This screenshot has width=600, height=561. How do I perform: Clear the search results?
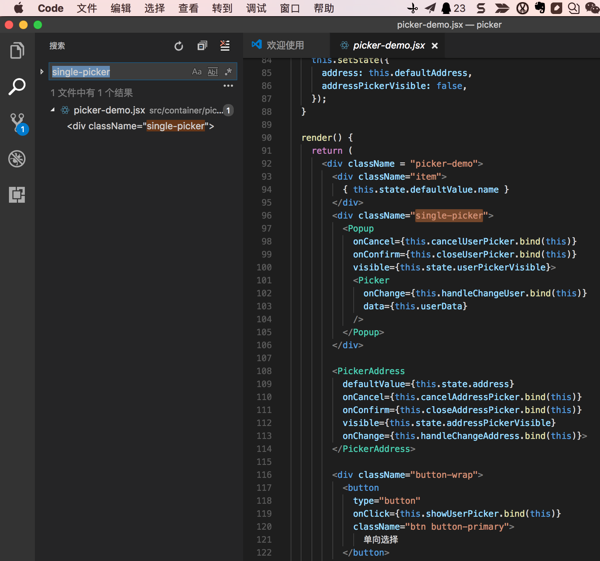(225, 46)
